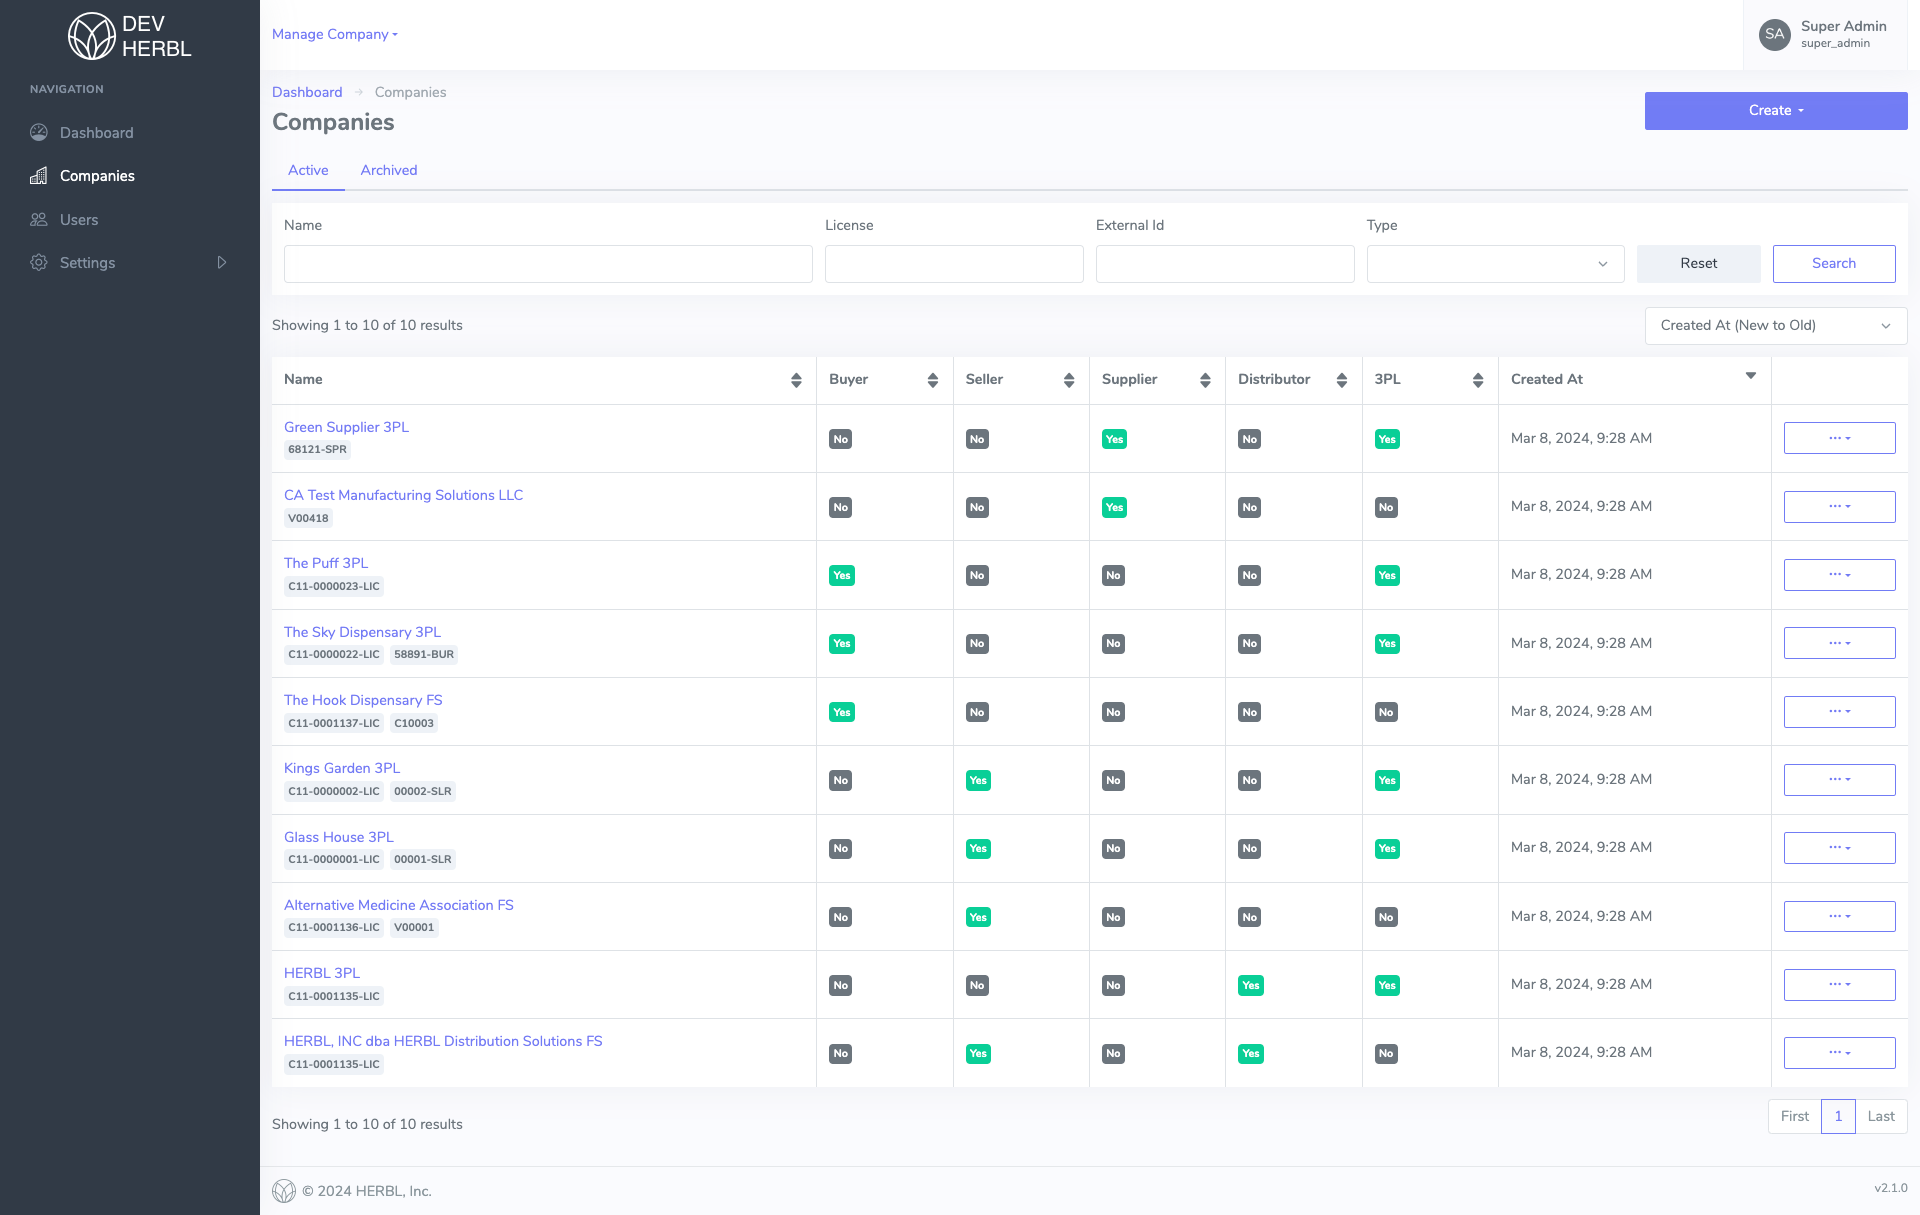Click the 58891-BUR badge
This screenshot has height=1215, width=1920.
click(x=424, y=654)
